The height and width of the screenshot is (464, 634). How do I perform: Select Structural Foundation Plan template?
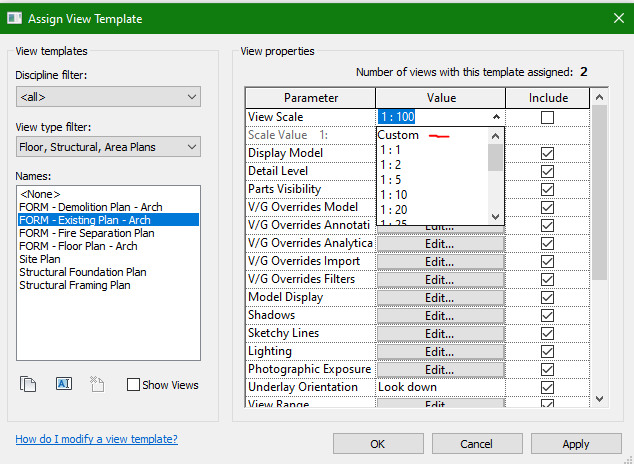coord(108,272)
